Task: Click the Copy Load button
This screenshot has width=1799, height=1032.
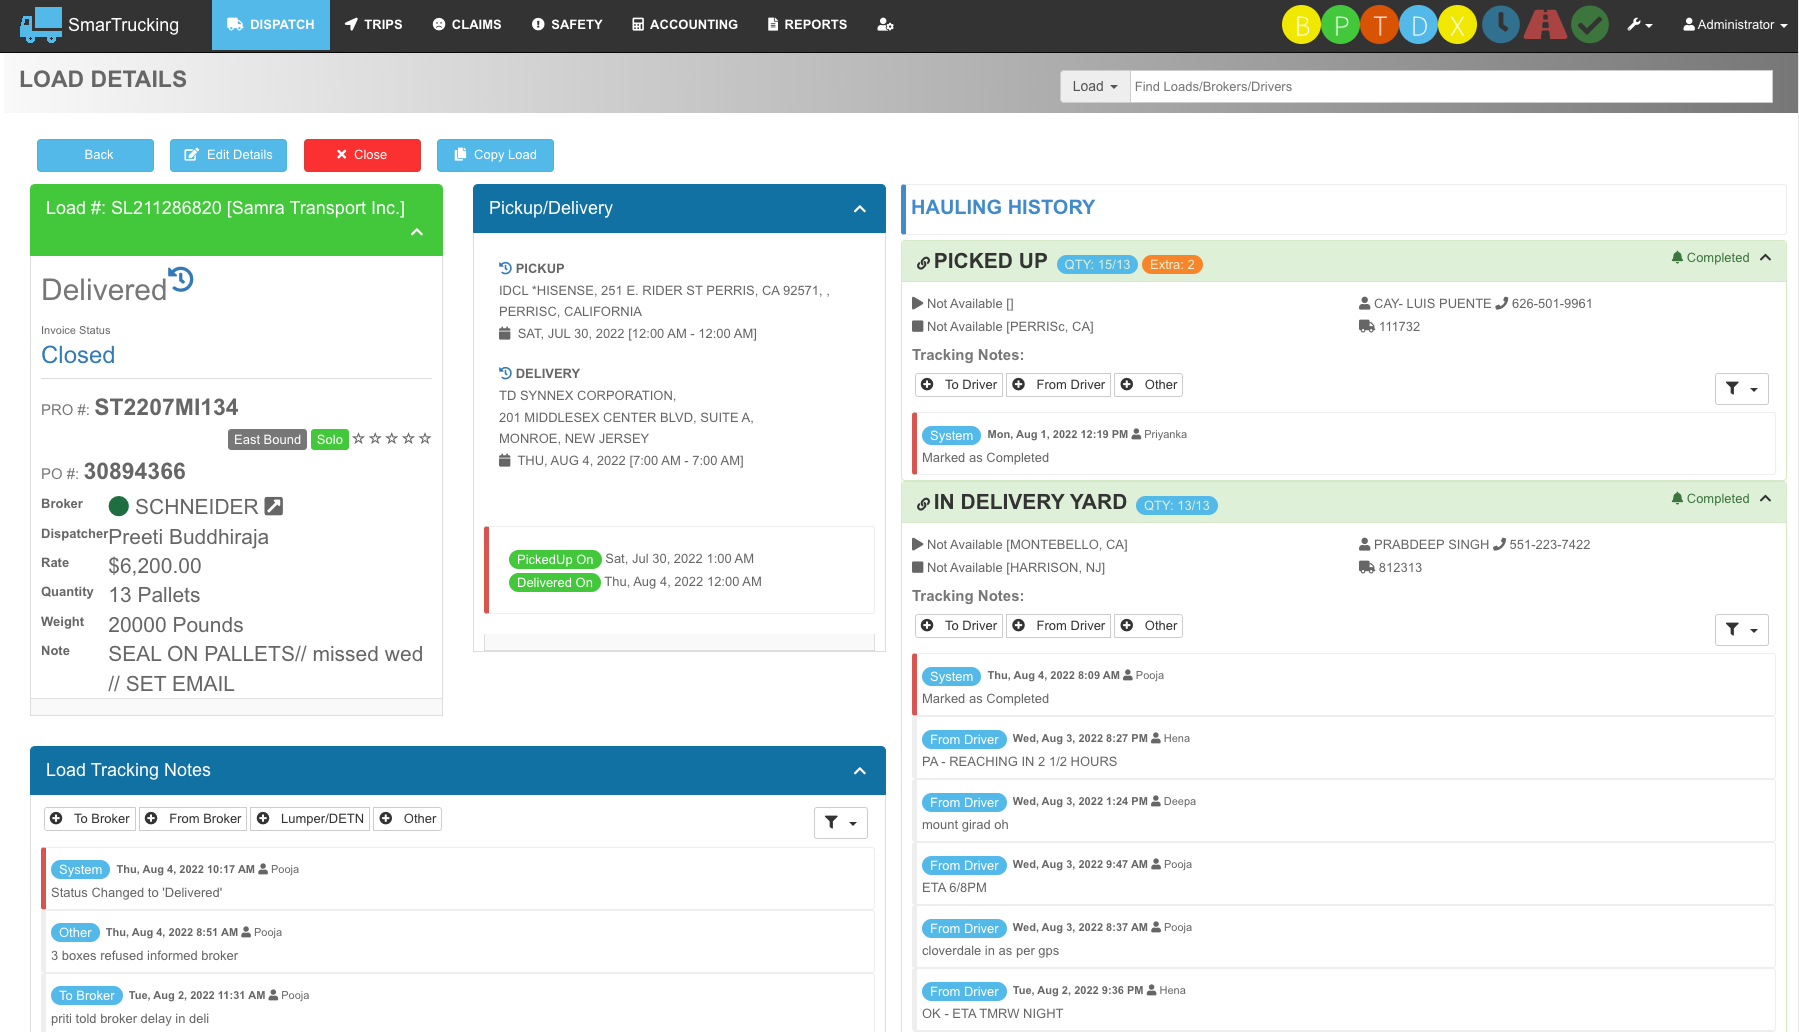Action: pyautogui.click(x=495, y=155)
